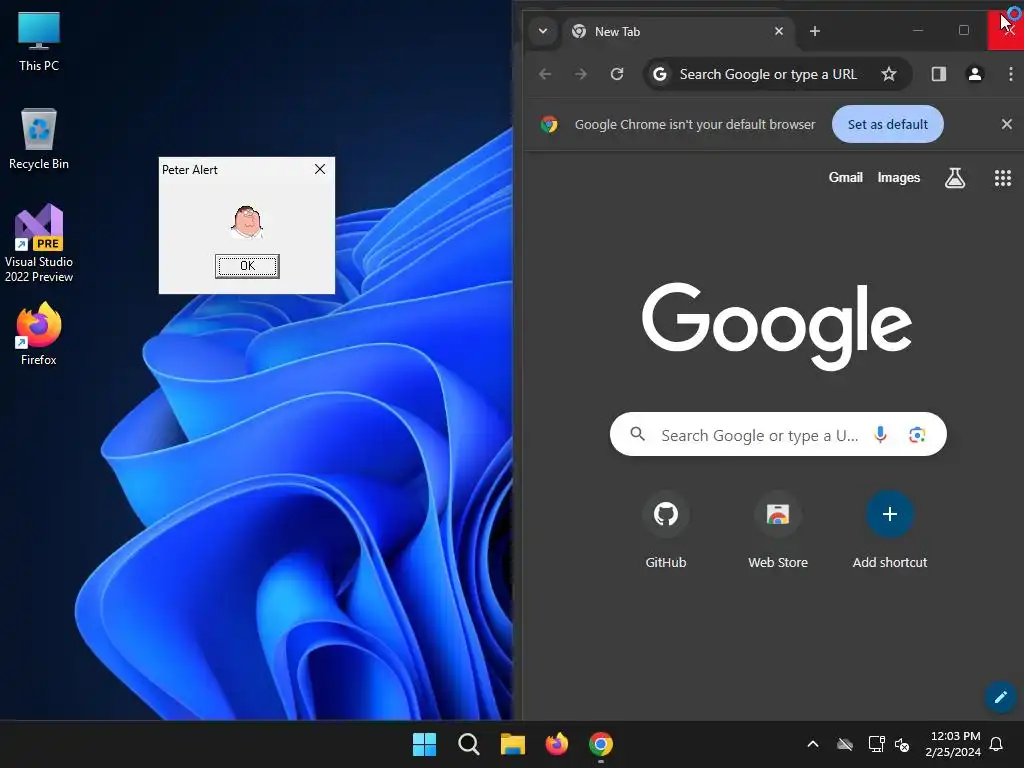Open Search Labs flask icon
Image resolution: width=1024 pixels, height=768 pixels.
point(955,178)
